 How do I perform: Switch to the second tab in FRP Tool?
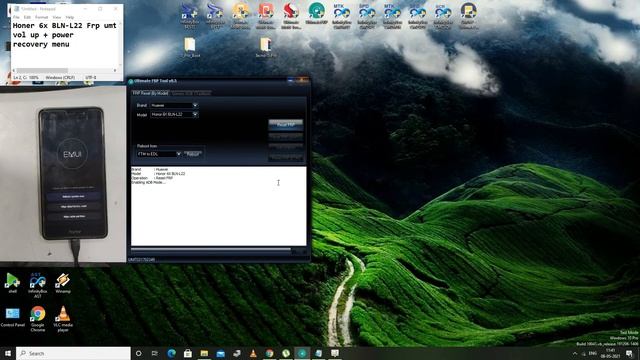click(x=191, y=93)
